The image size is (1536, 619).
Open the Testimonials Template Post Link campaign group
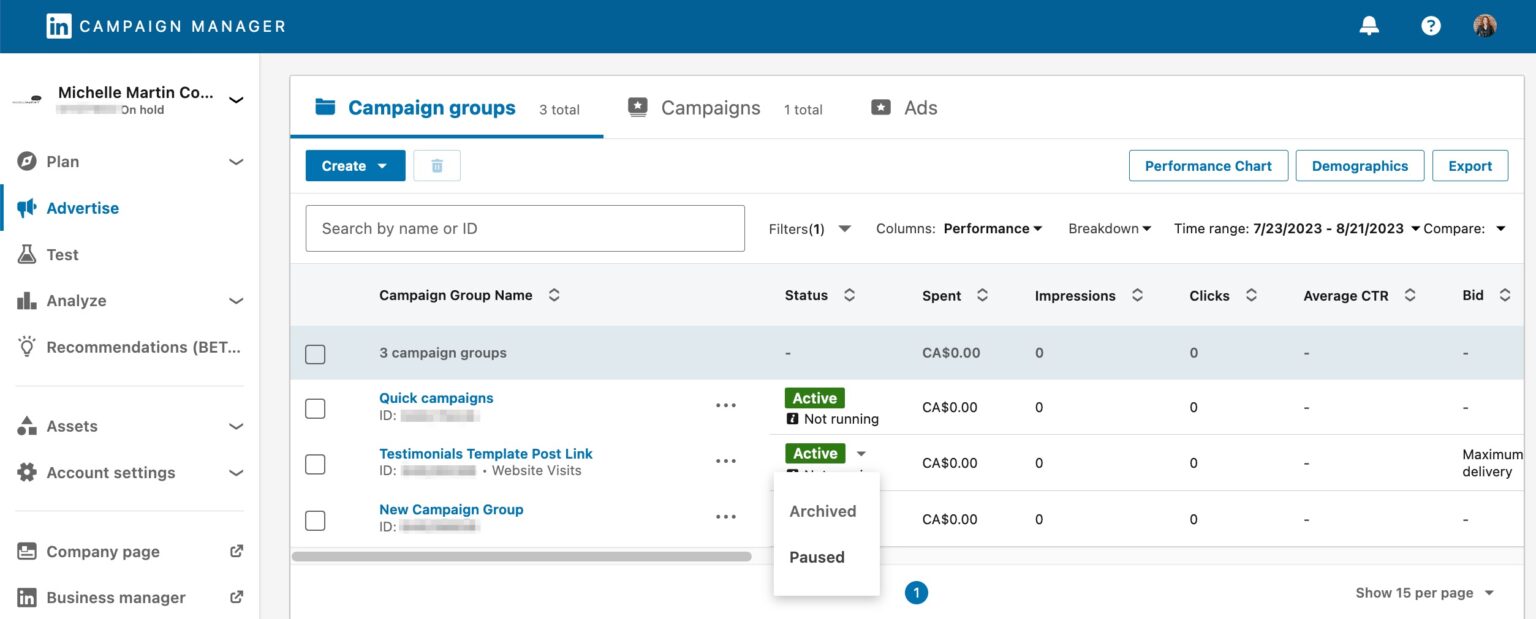pos(485,453)
